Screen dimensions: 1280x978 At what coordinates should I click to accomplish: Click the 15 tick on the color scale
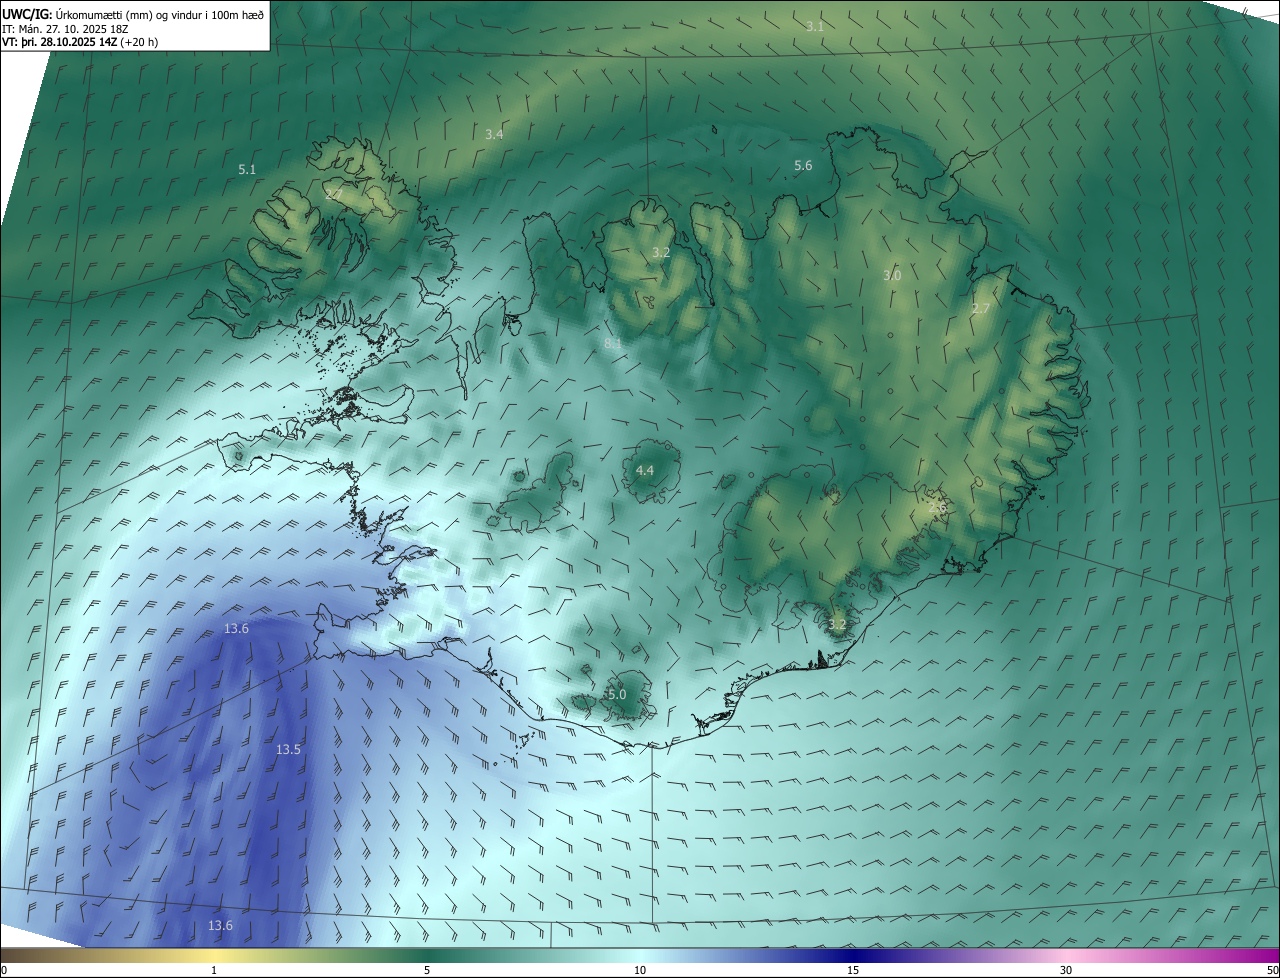pos(853,970)
